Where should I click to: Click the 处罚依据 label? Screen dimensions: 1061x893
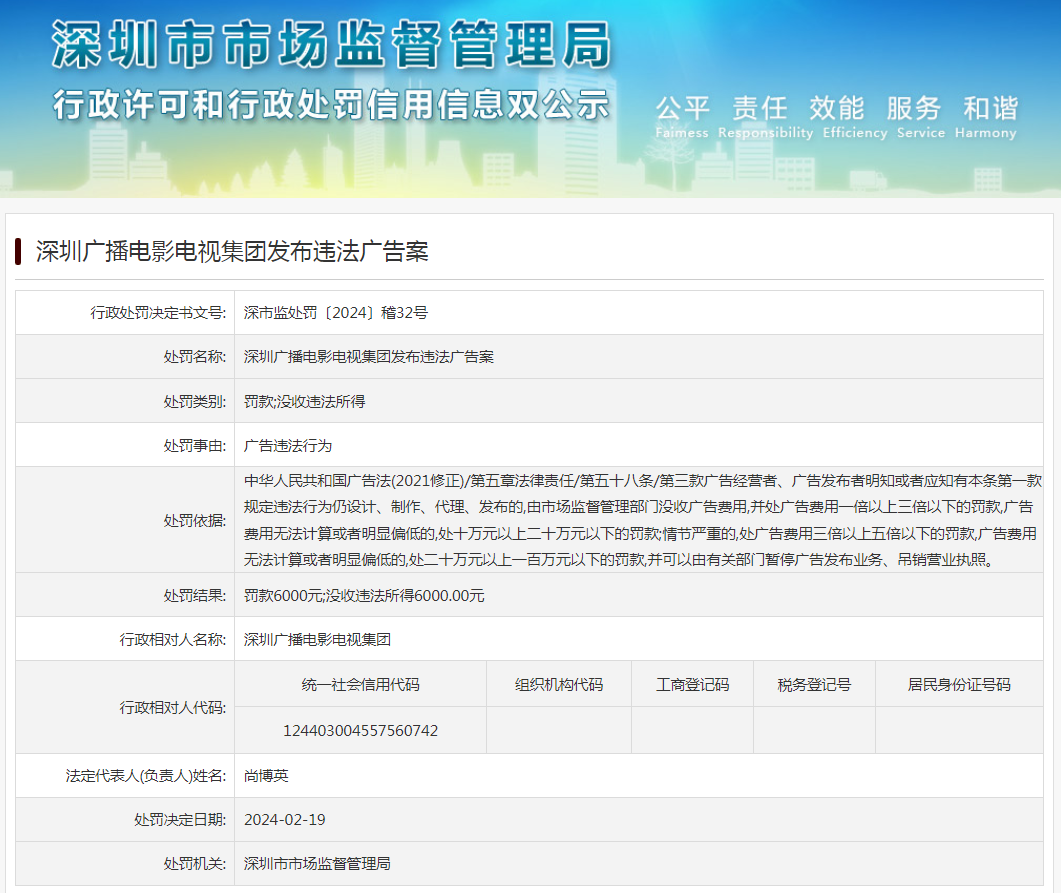[x=195, y=520]
